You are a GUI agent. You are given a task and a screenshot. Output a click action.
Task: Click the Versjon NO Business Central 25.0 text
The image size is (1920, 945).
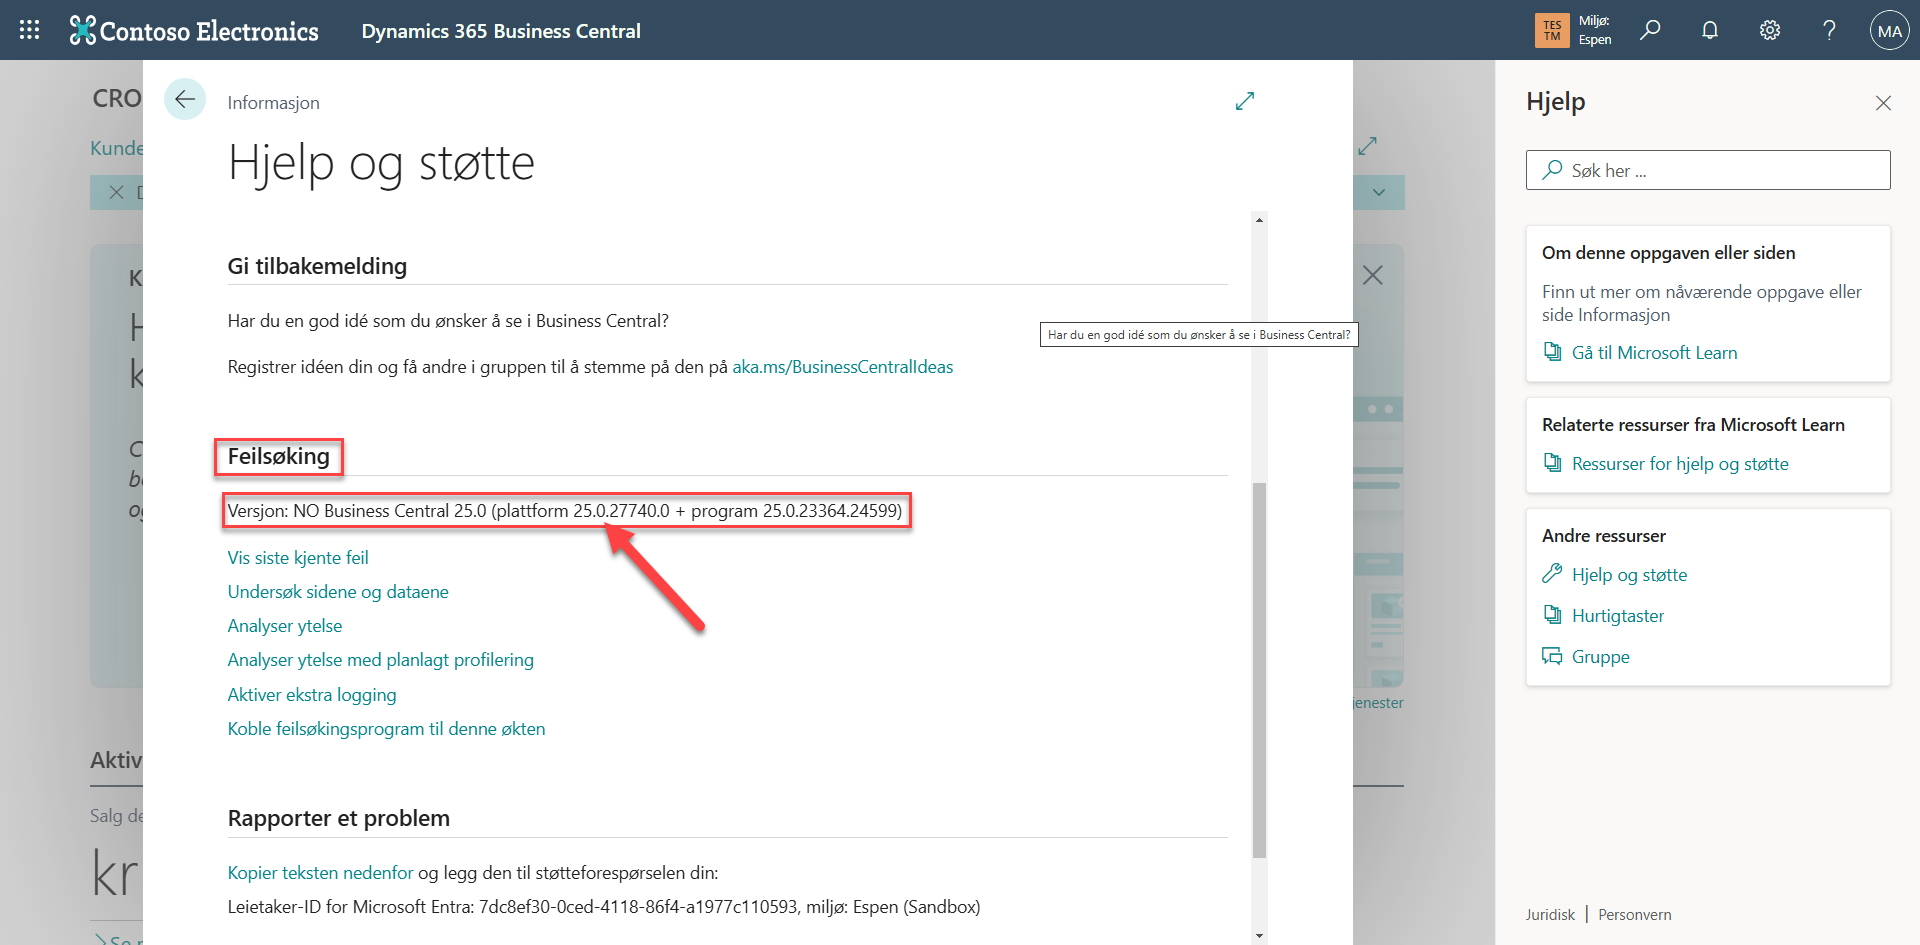(x=564, y=511)
